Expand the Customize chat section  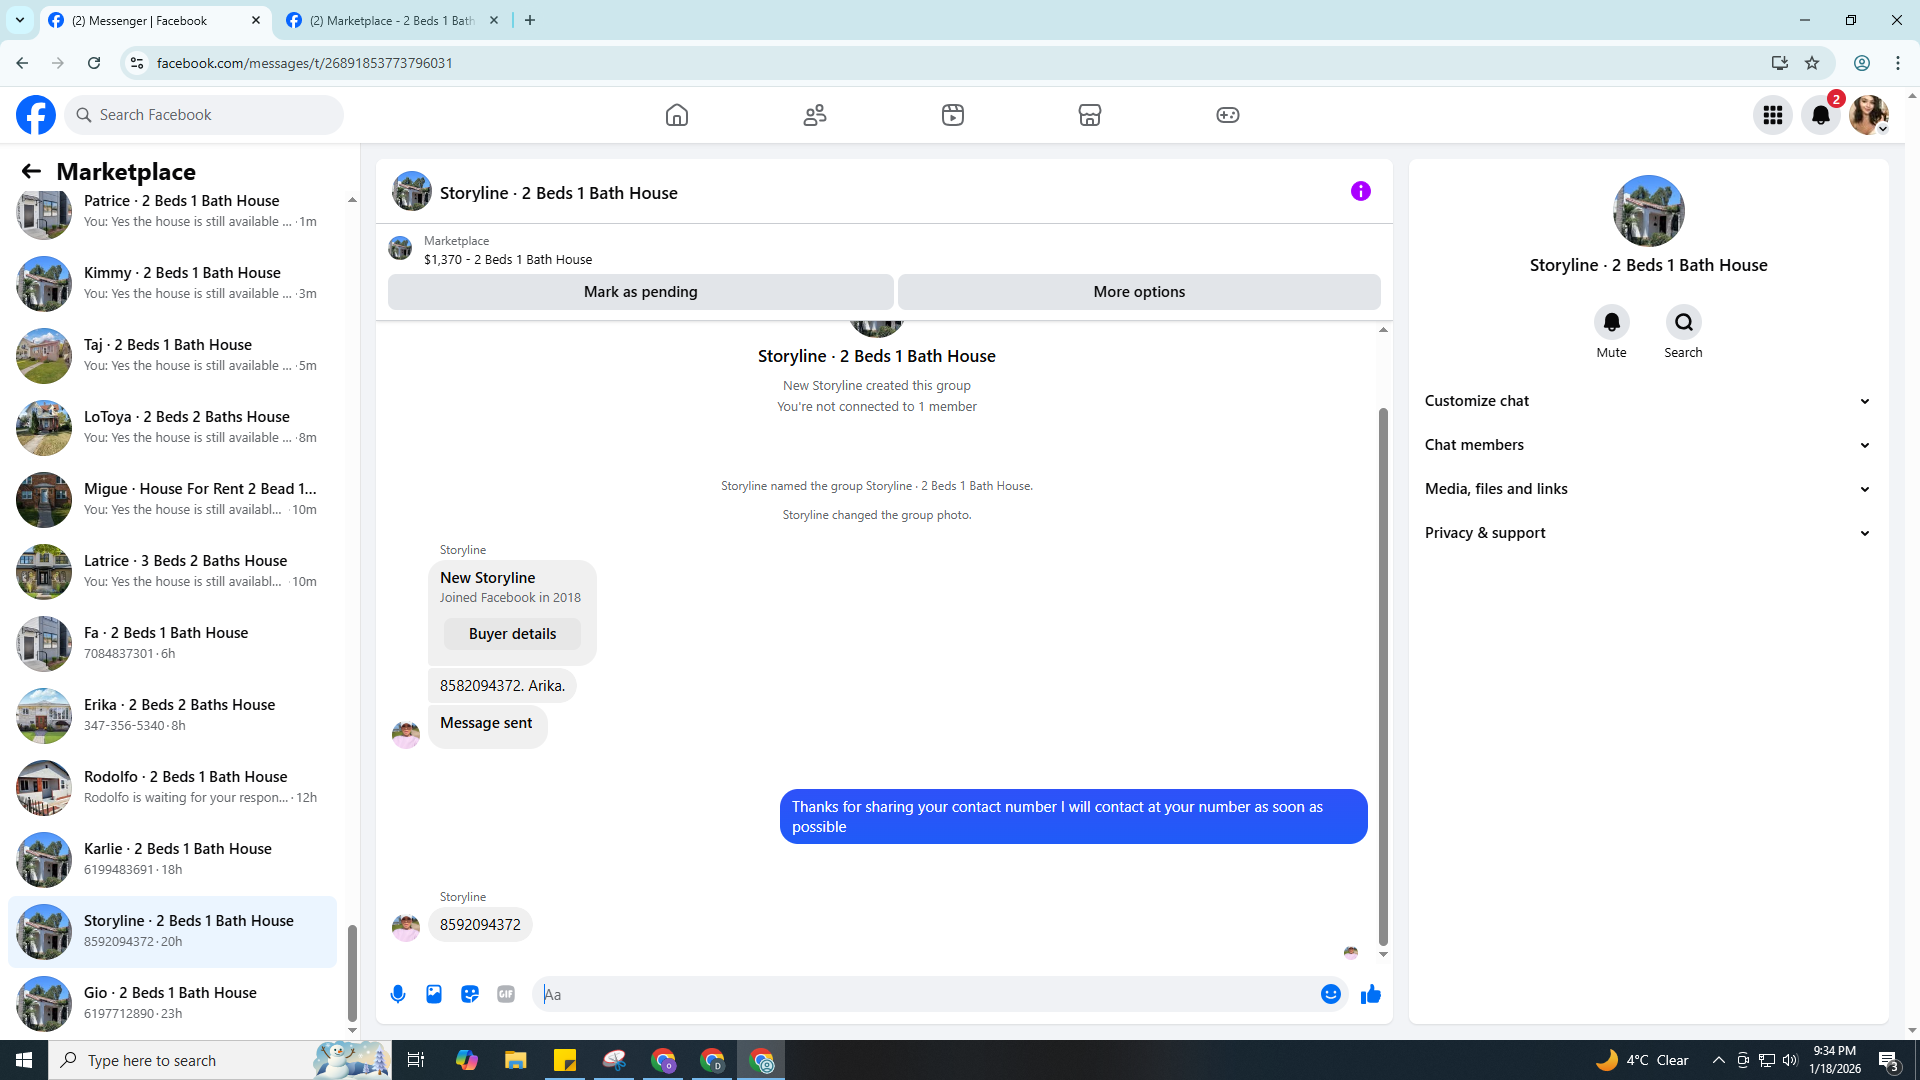1647,401
